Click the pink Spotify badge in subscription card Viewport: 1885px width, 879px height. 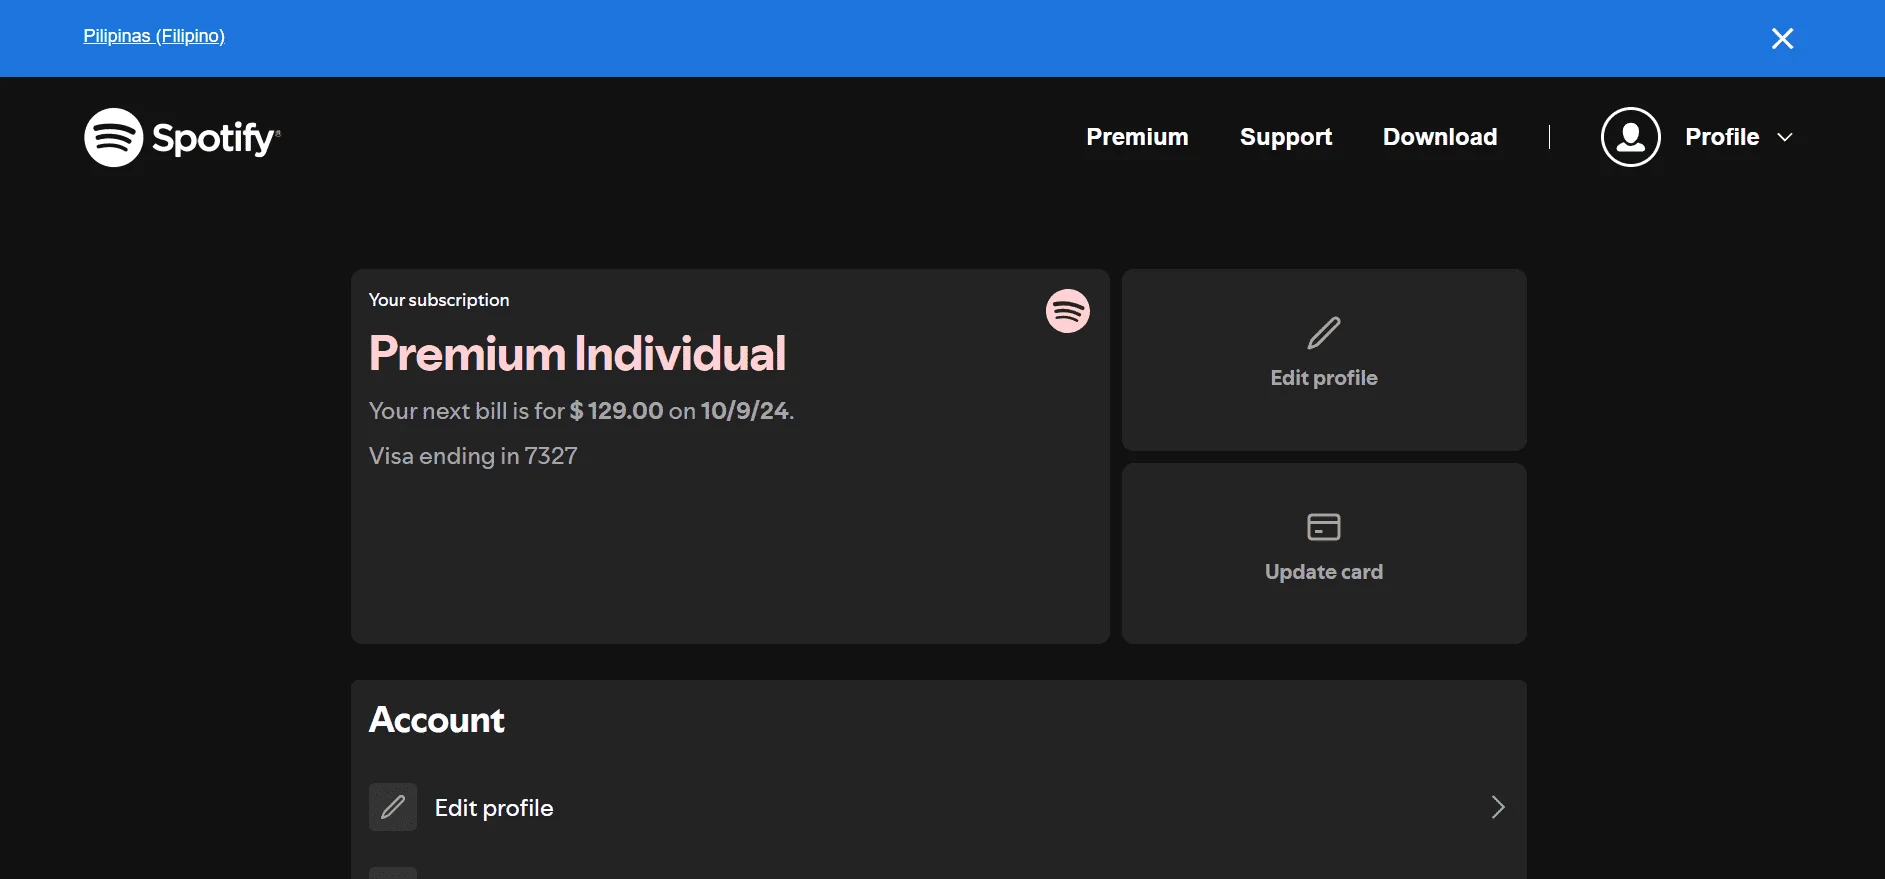pyautogui.click(x=1068, y=311)
